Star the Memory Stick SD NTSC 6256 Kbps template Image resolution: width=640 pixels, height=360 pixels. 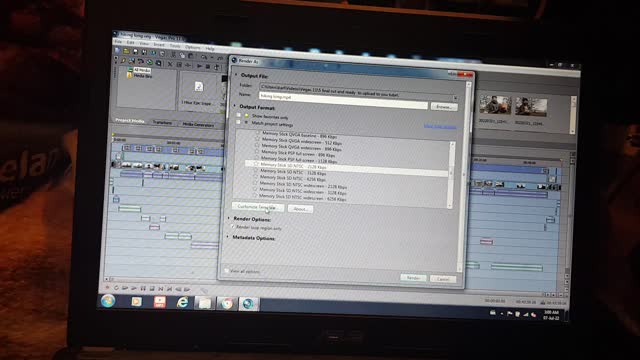click(x=256, y=177)
